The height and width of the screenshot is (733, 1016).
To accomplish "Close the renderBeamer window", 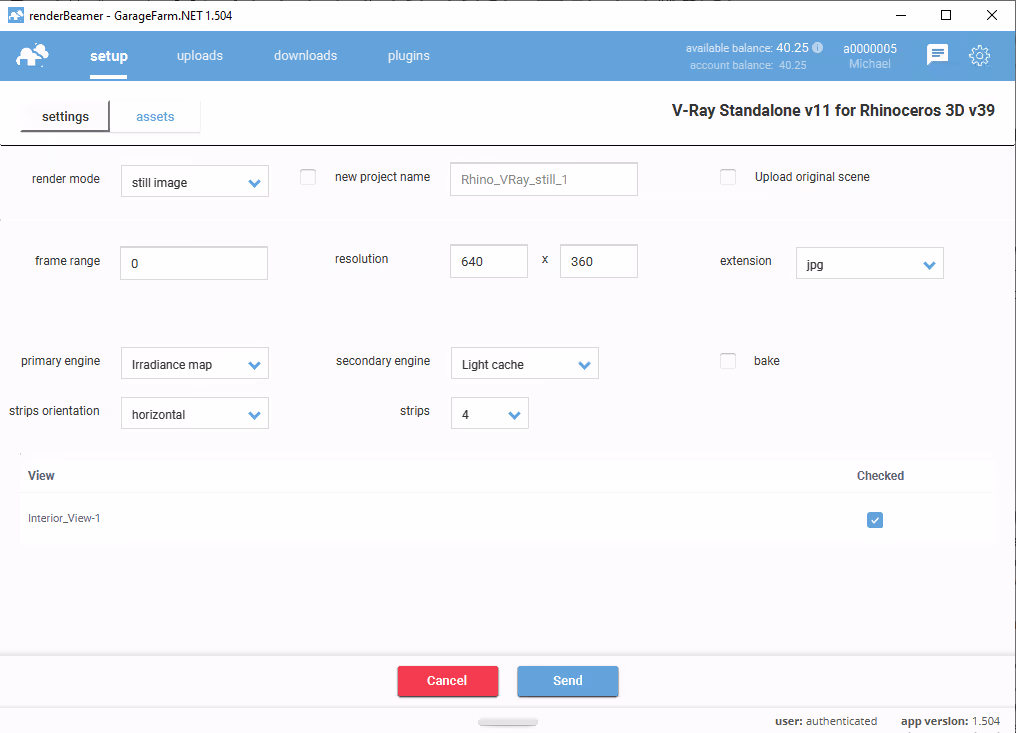I will [x=991, y=15].
